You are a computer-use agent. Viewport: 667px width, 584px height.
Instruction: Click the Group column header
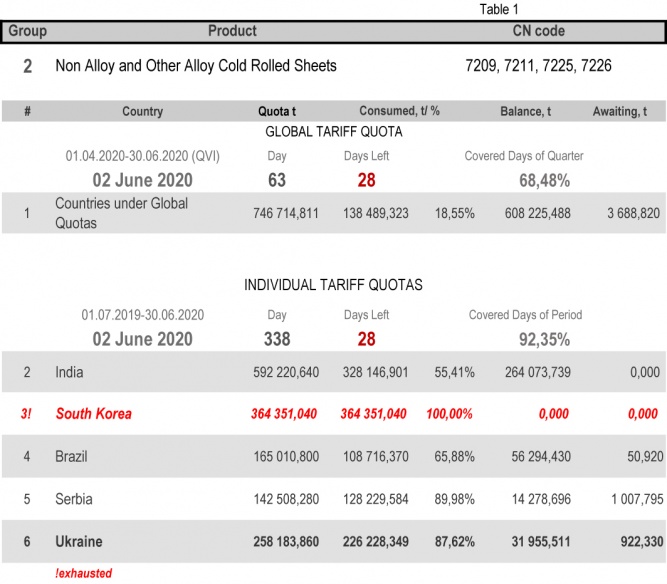28,31
